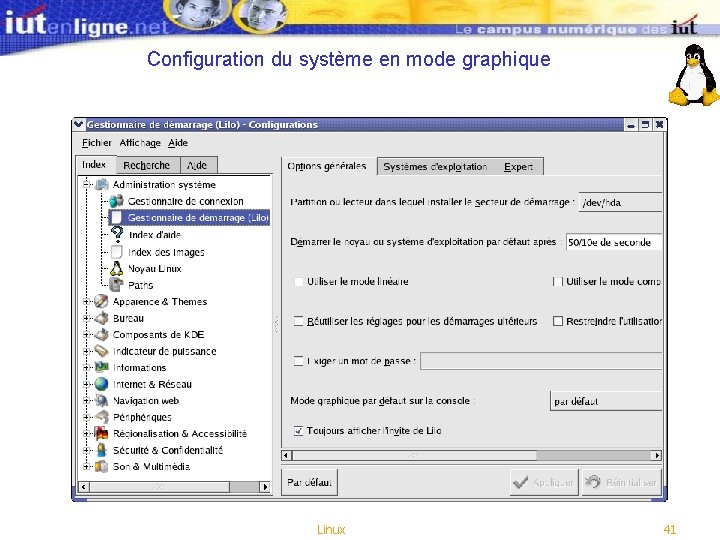Select the Paths tree item
Image resolution: width=720 pixels, height=540 pixels.
pyautogui.click(x=141, y=285)
